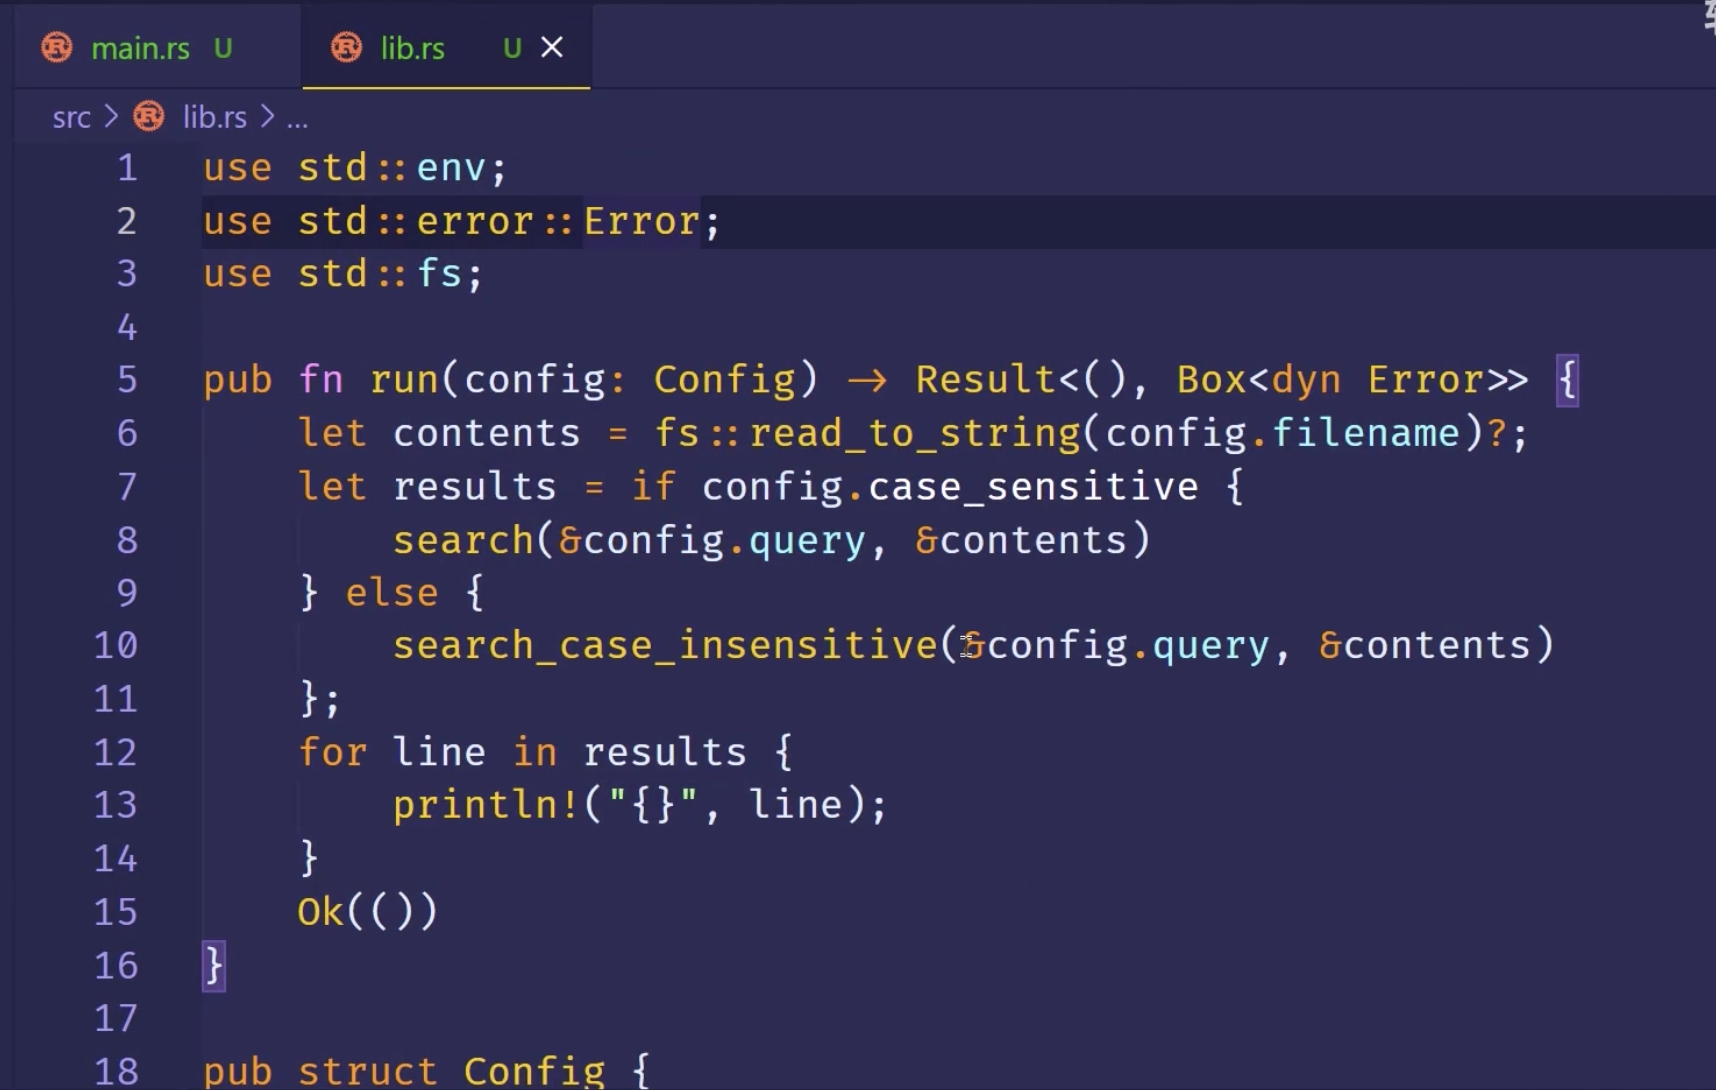Image resolution: width=1716 pixels, height=1090 pixels.
Task: Click the Rust icon on lib.rs tab
Action: (346, 48)
